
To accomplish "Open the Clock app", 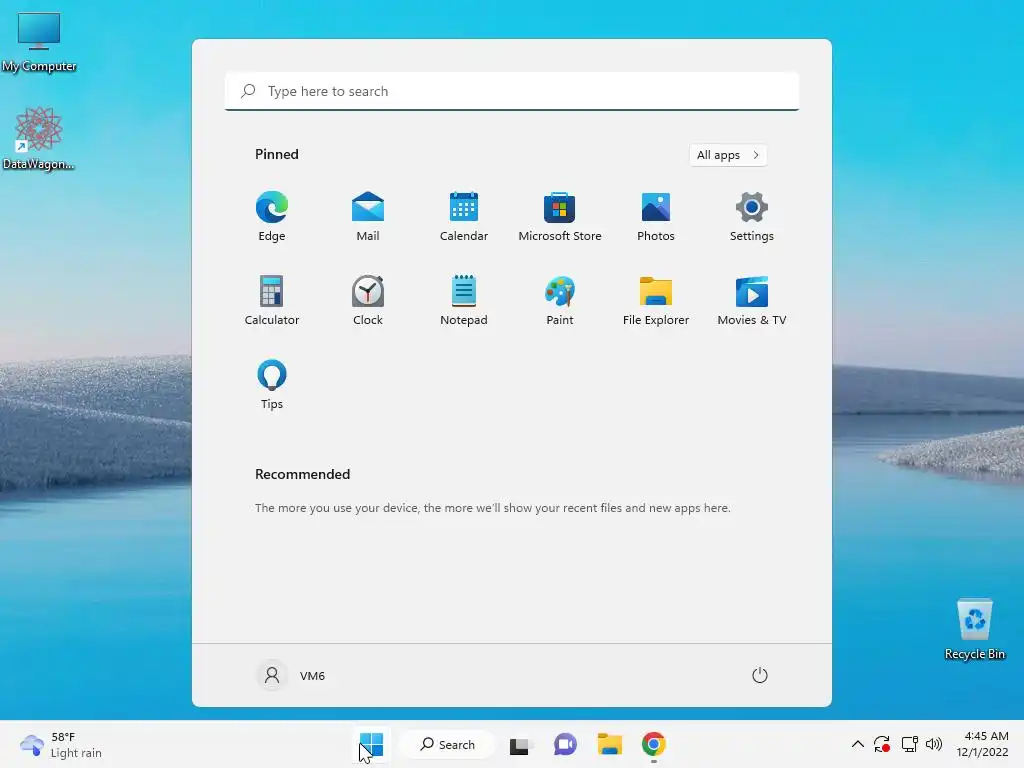I will tap(368, 300).
